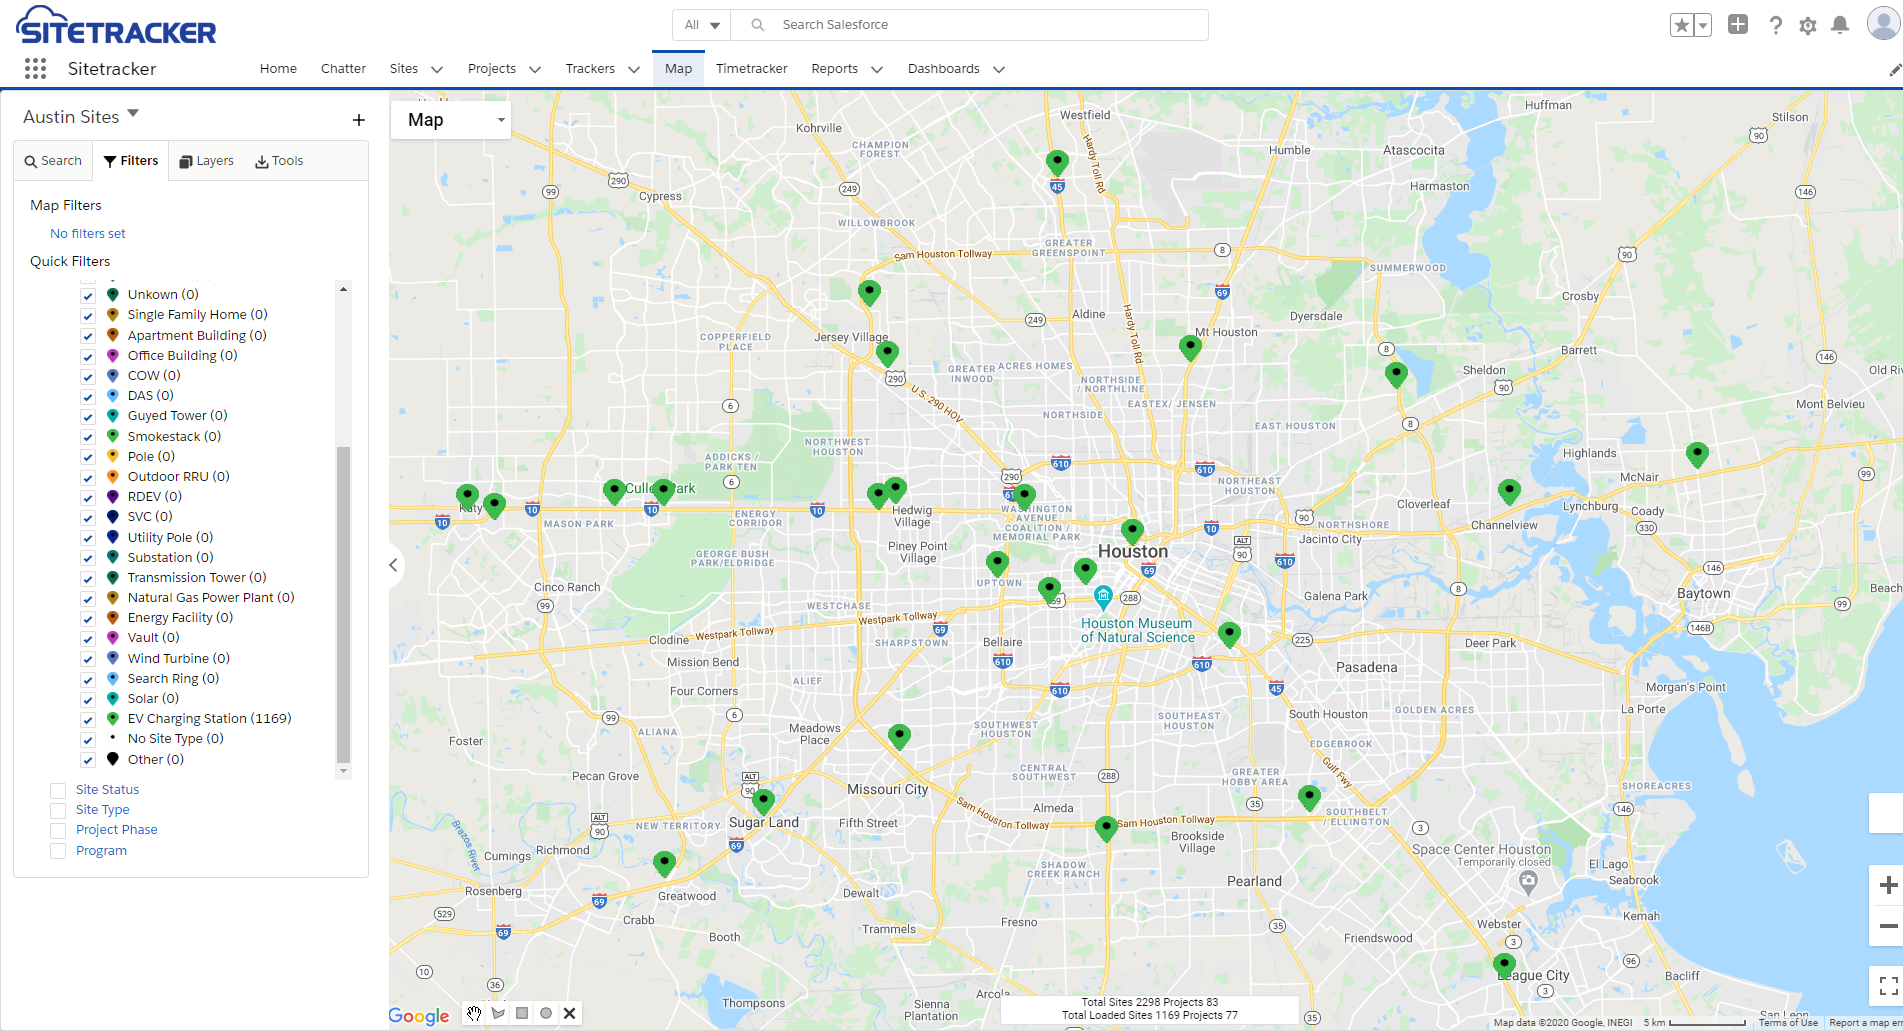This screenshot has width=1903, height=1031.
Task: Switch to the Search tab
Action: [x=54, y=161]
